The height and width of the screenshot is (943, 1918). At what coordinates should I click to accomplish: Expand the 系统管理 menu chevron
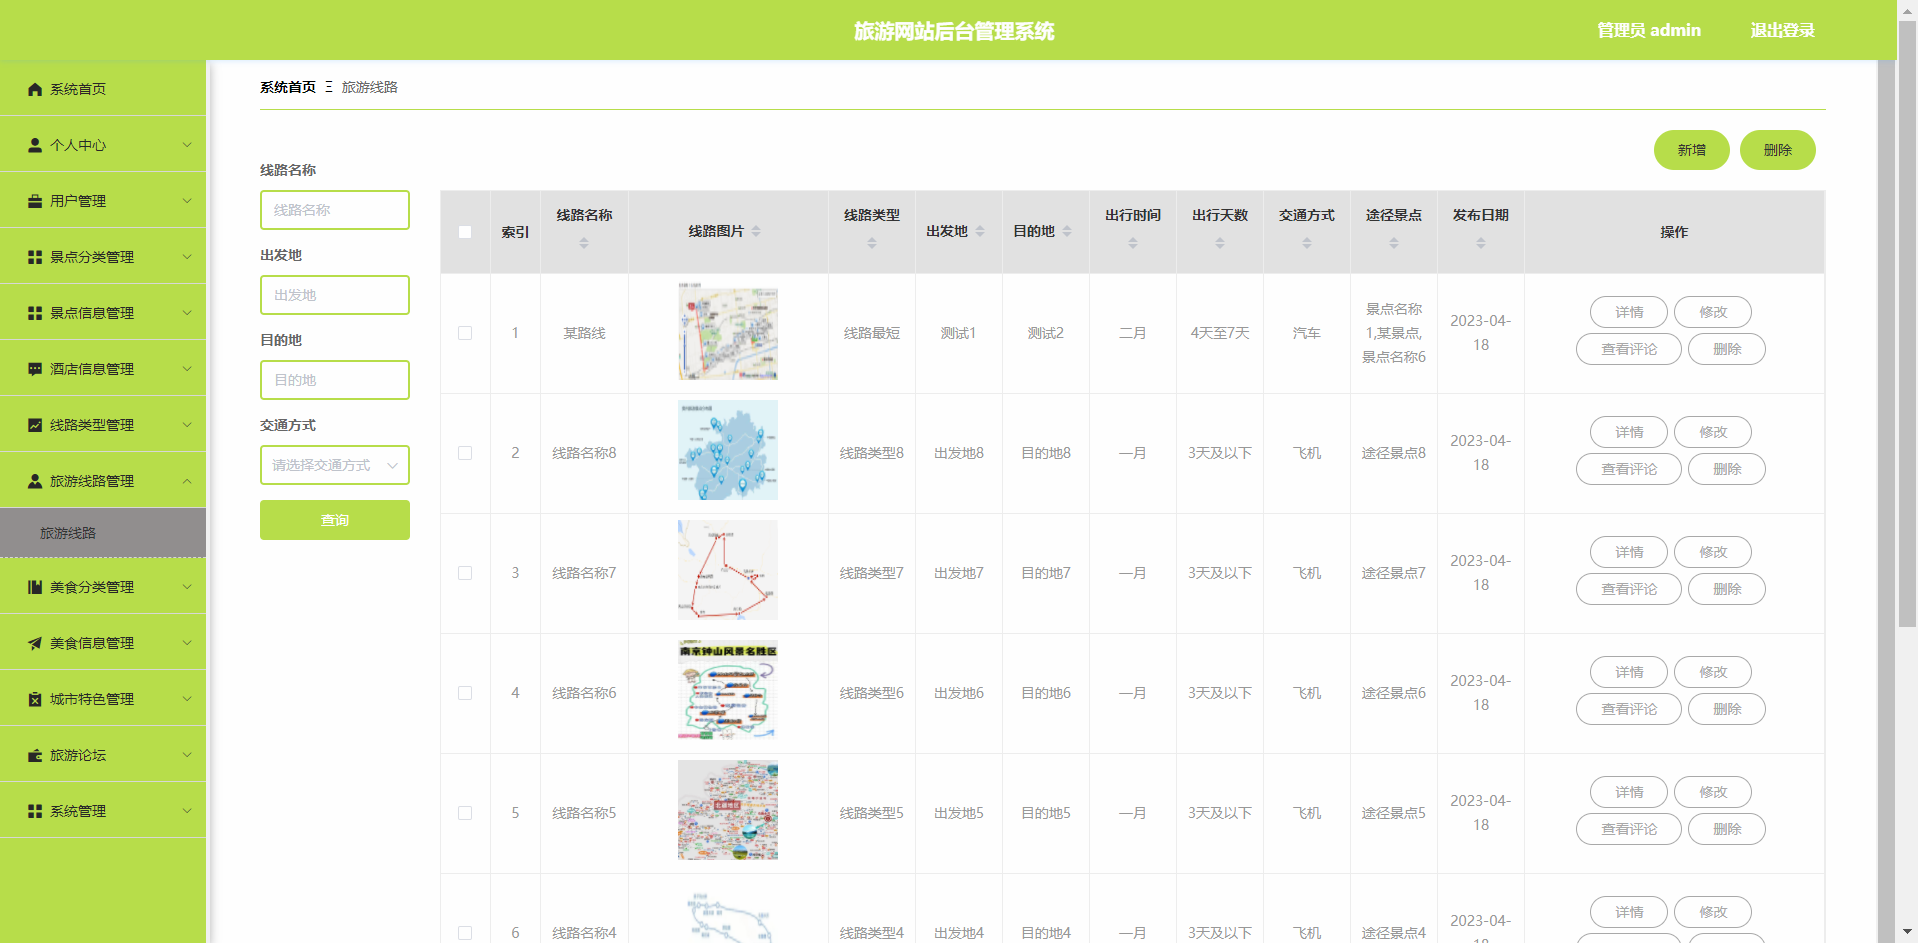(x=187, y=811)
